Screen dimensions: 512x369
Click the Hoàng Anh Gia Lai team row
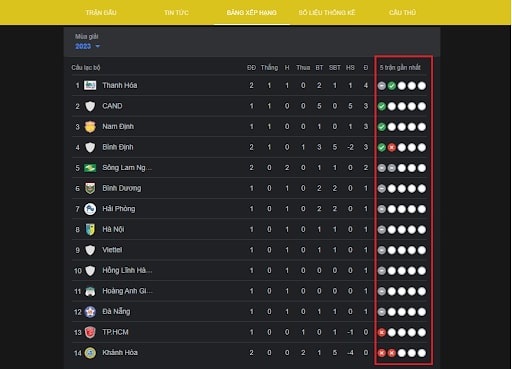(249, 291)
